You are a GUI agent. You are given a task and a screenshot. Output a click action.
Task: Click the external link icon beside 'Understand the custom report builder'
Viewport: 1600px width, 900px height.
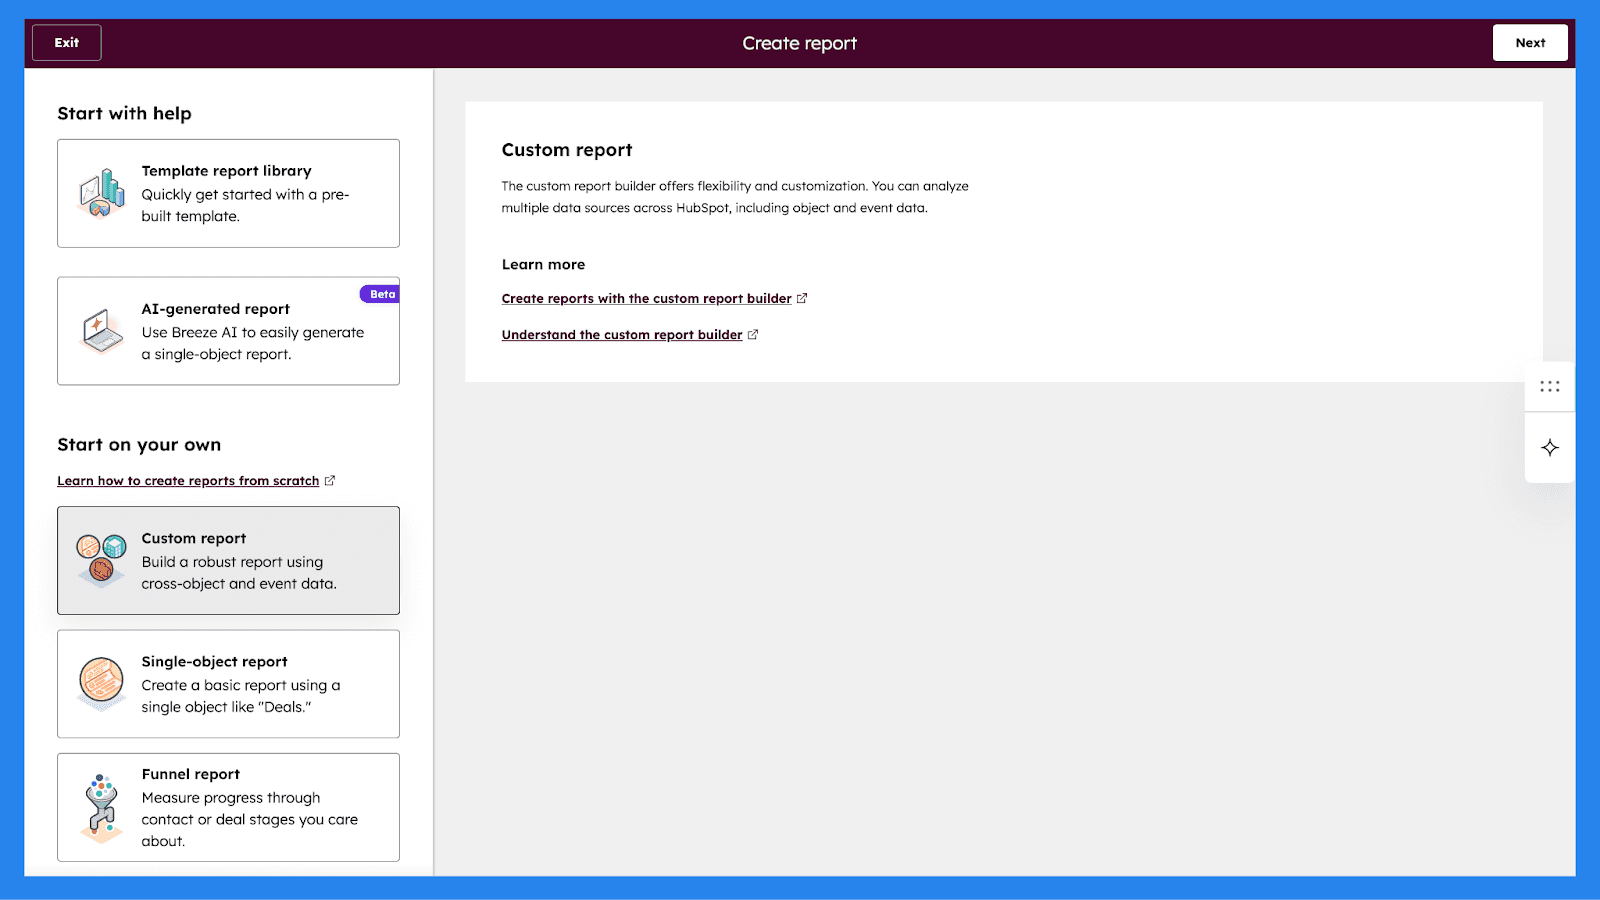click(x=752, y=334)
